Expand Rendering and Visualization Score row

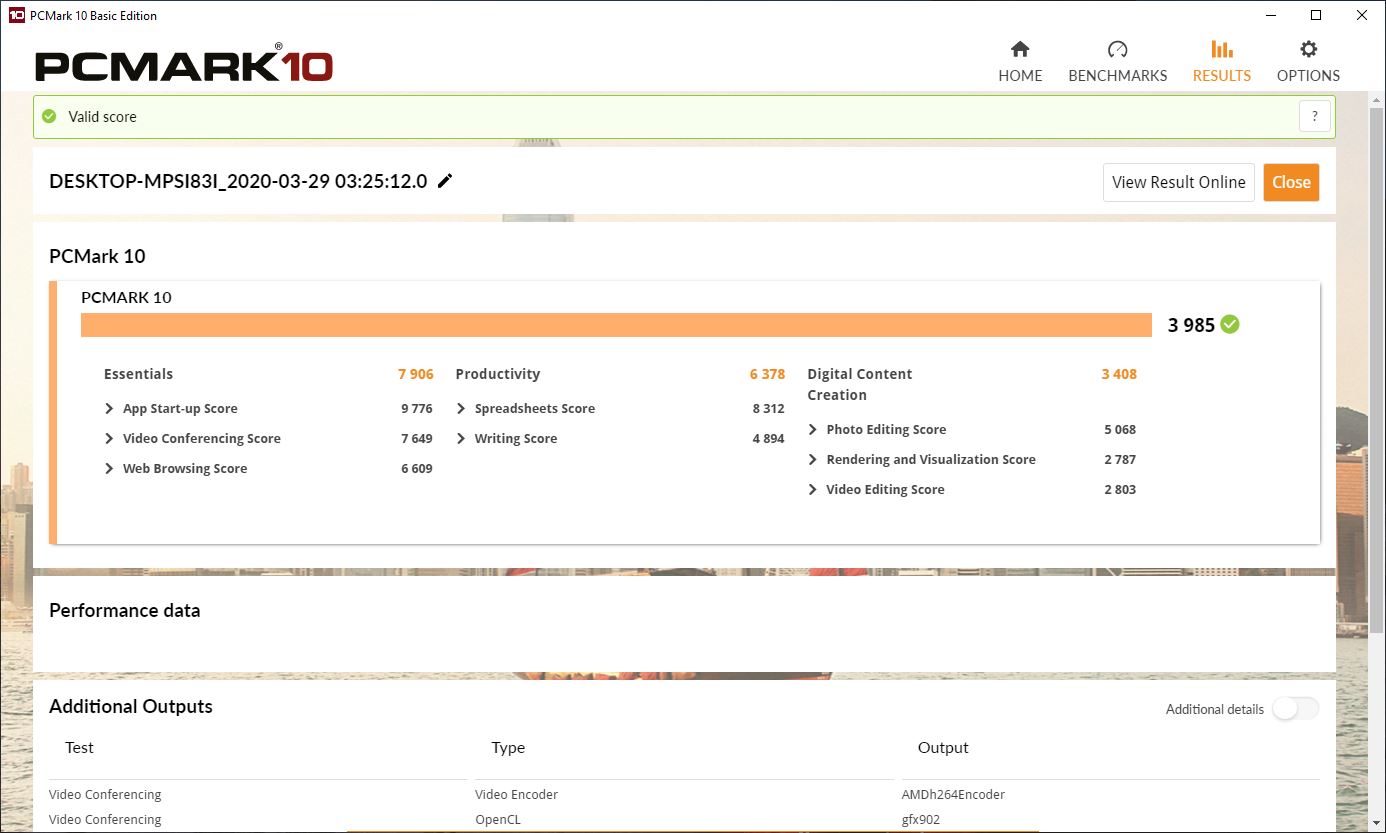tap(813, 459)
